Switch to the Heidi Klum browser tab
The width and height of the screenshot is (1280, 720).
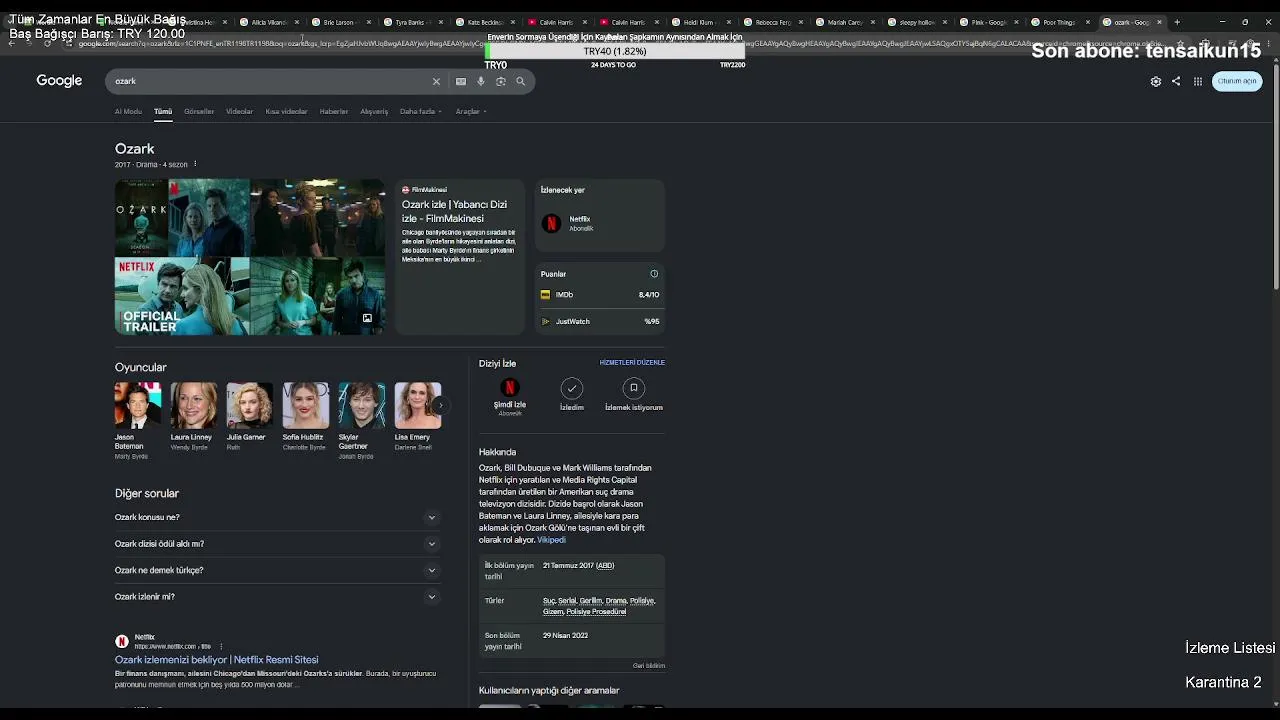700,22
